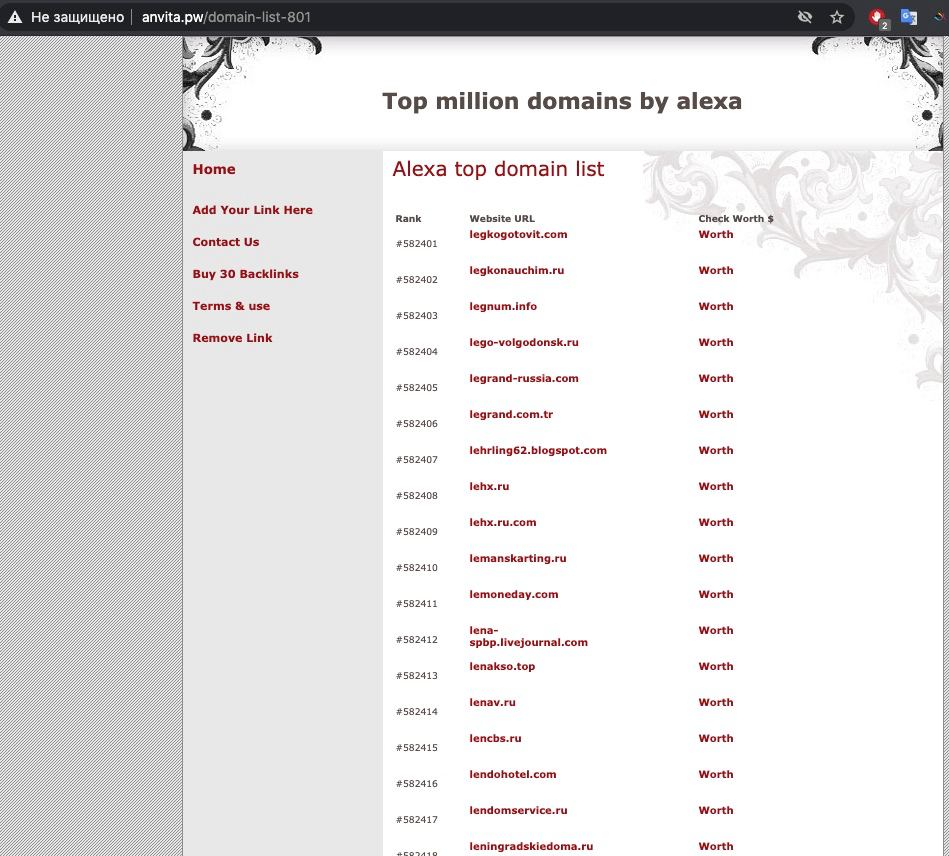Viewport: 949px width, 856px height.
Task: Click the crossed-out eye icon in the address bar
Action: [x=804, y=17]
